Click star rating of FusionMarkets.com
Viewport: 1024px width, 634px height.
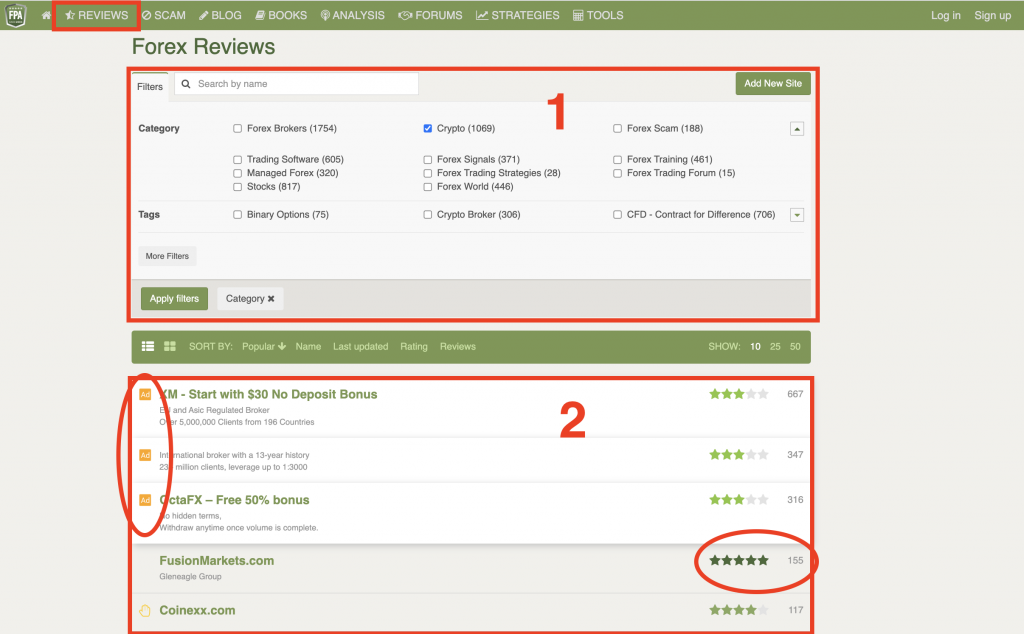point(739,560)
